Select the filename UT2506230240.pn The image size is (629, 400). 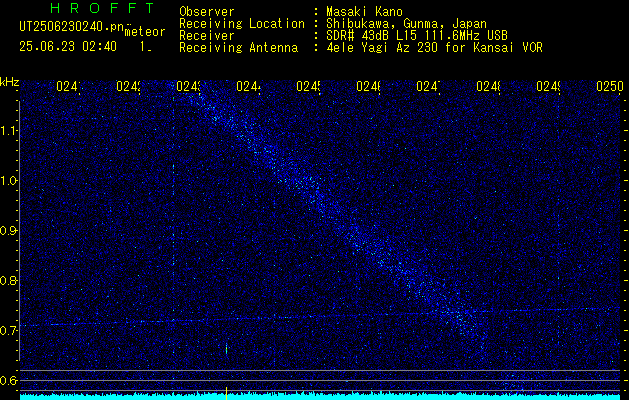point(71,27)
